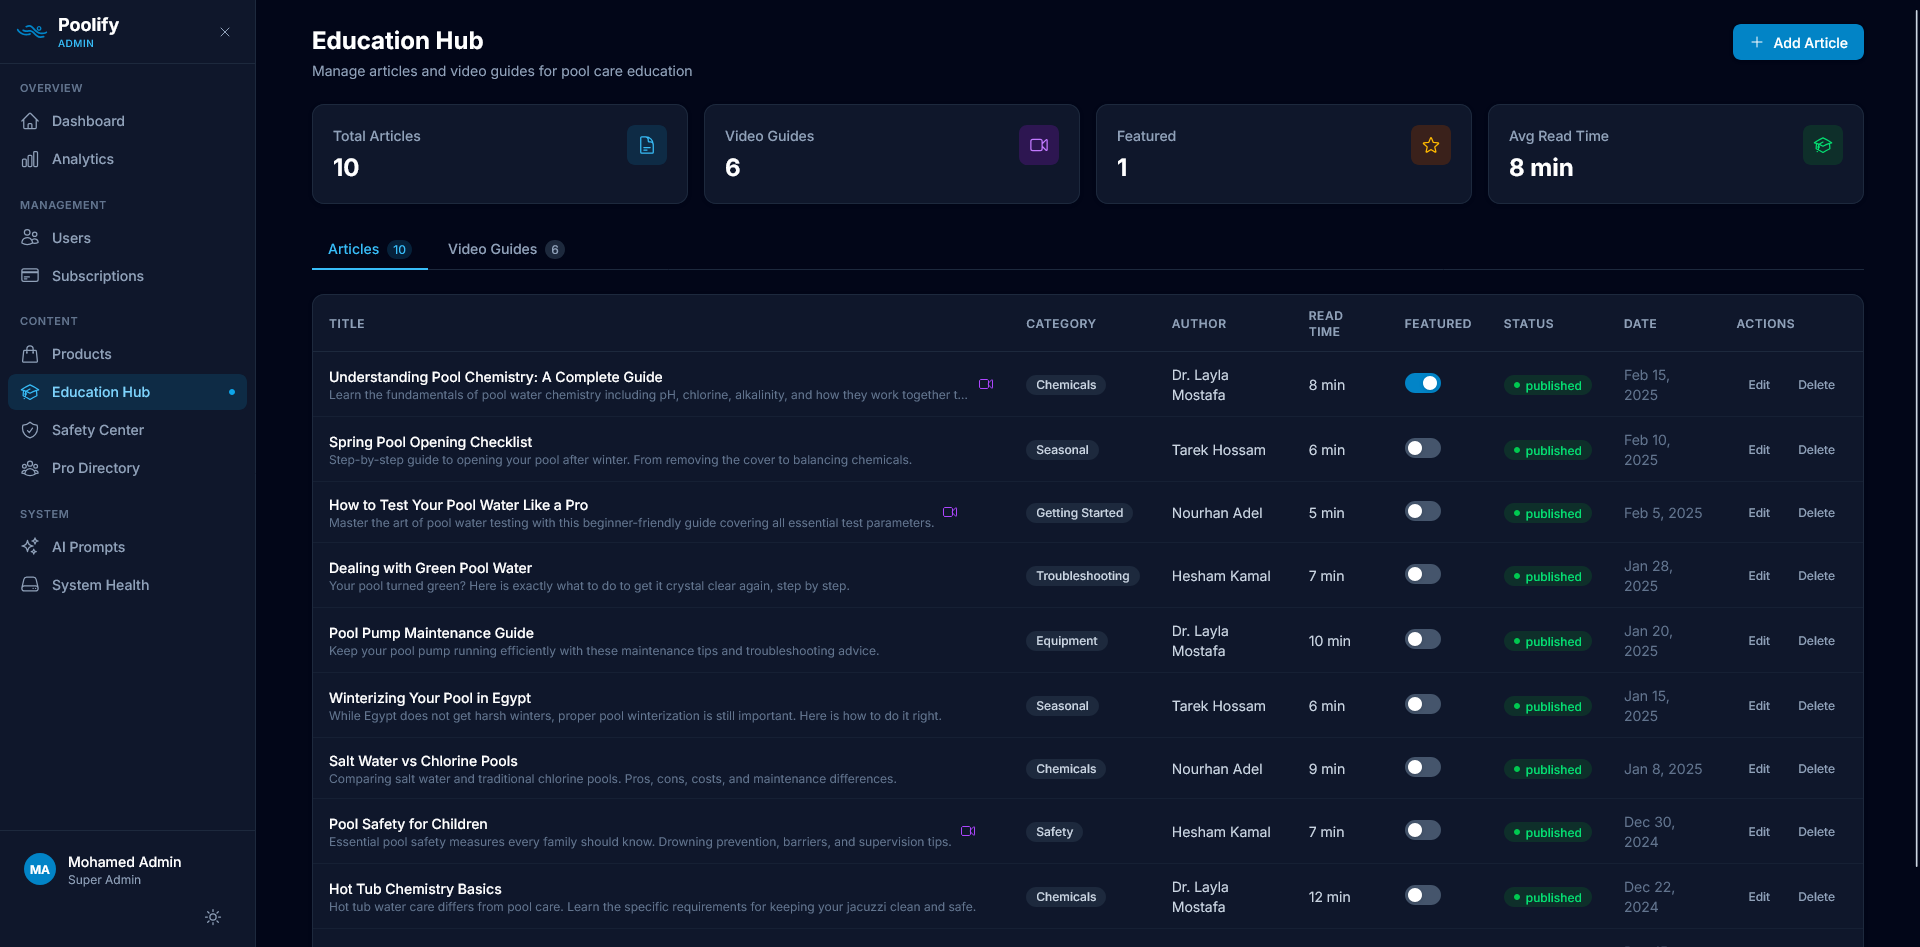Click the Troubleshooting category badge
The image size is (1920, 947).
tap(1082, 576)
